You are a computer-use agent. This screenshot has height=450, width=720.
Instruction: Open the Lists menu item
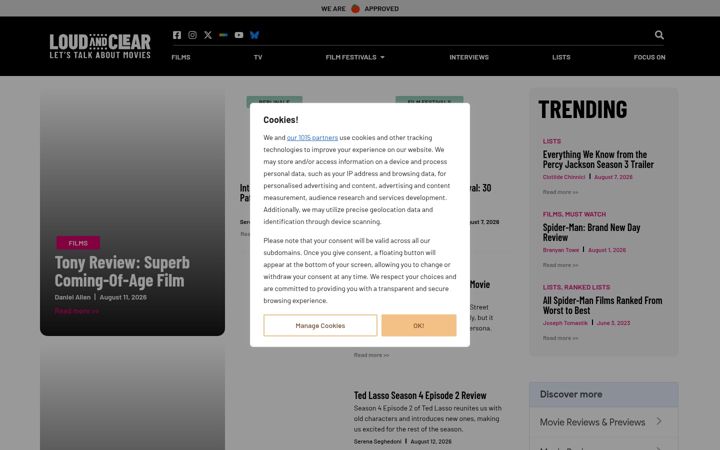click(x=561, y=57)
